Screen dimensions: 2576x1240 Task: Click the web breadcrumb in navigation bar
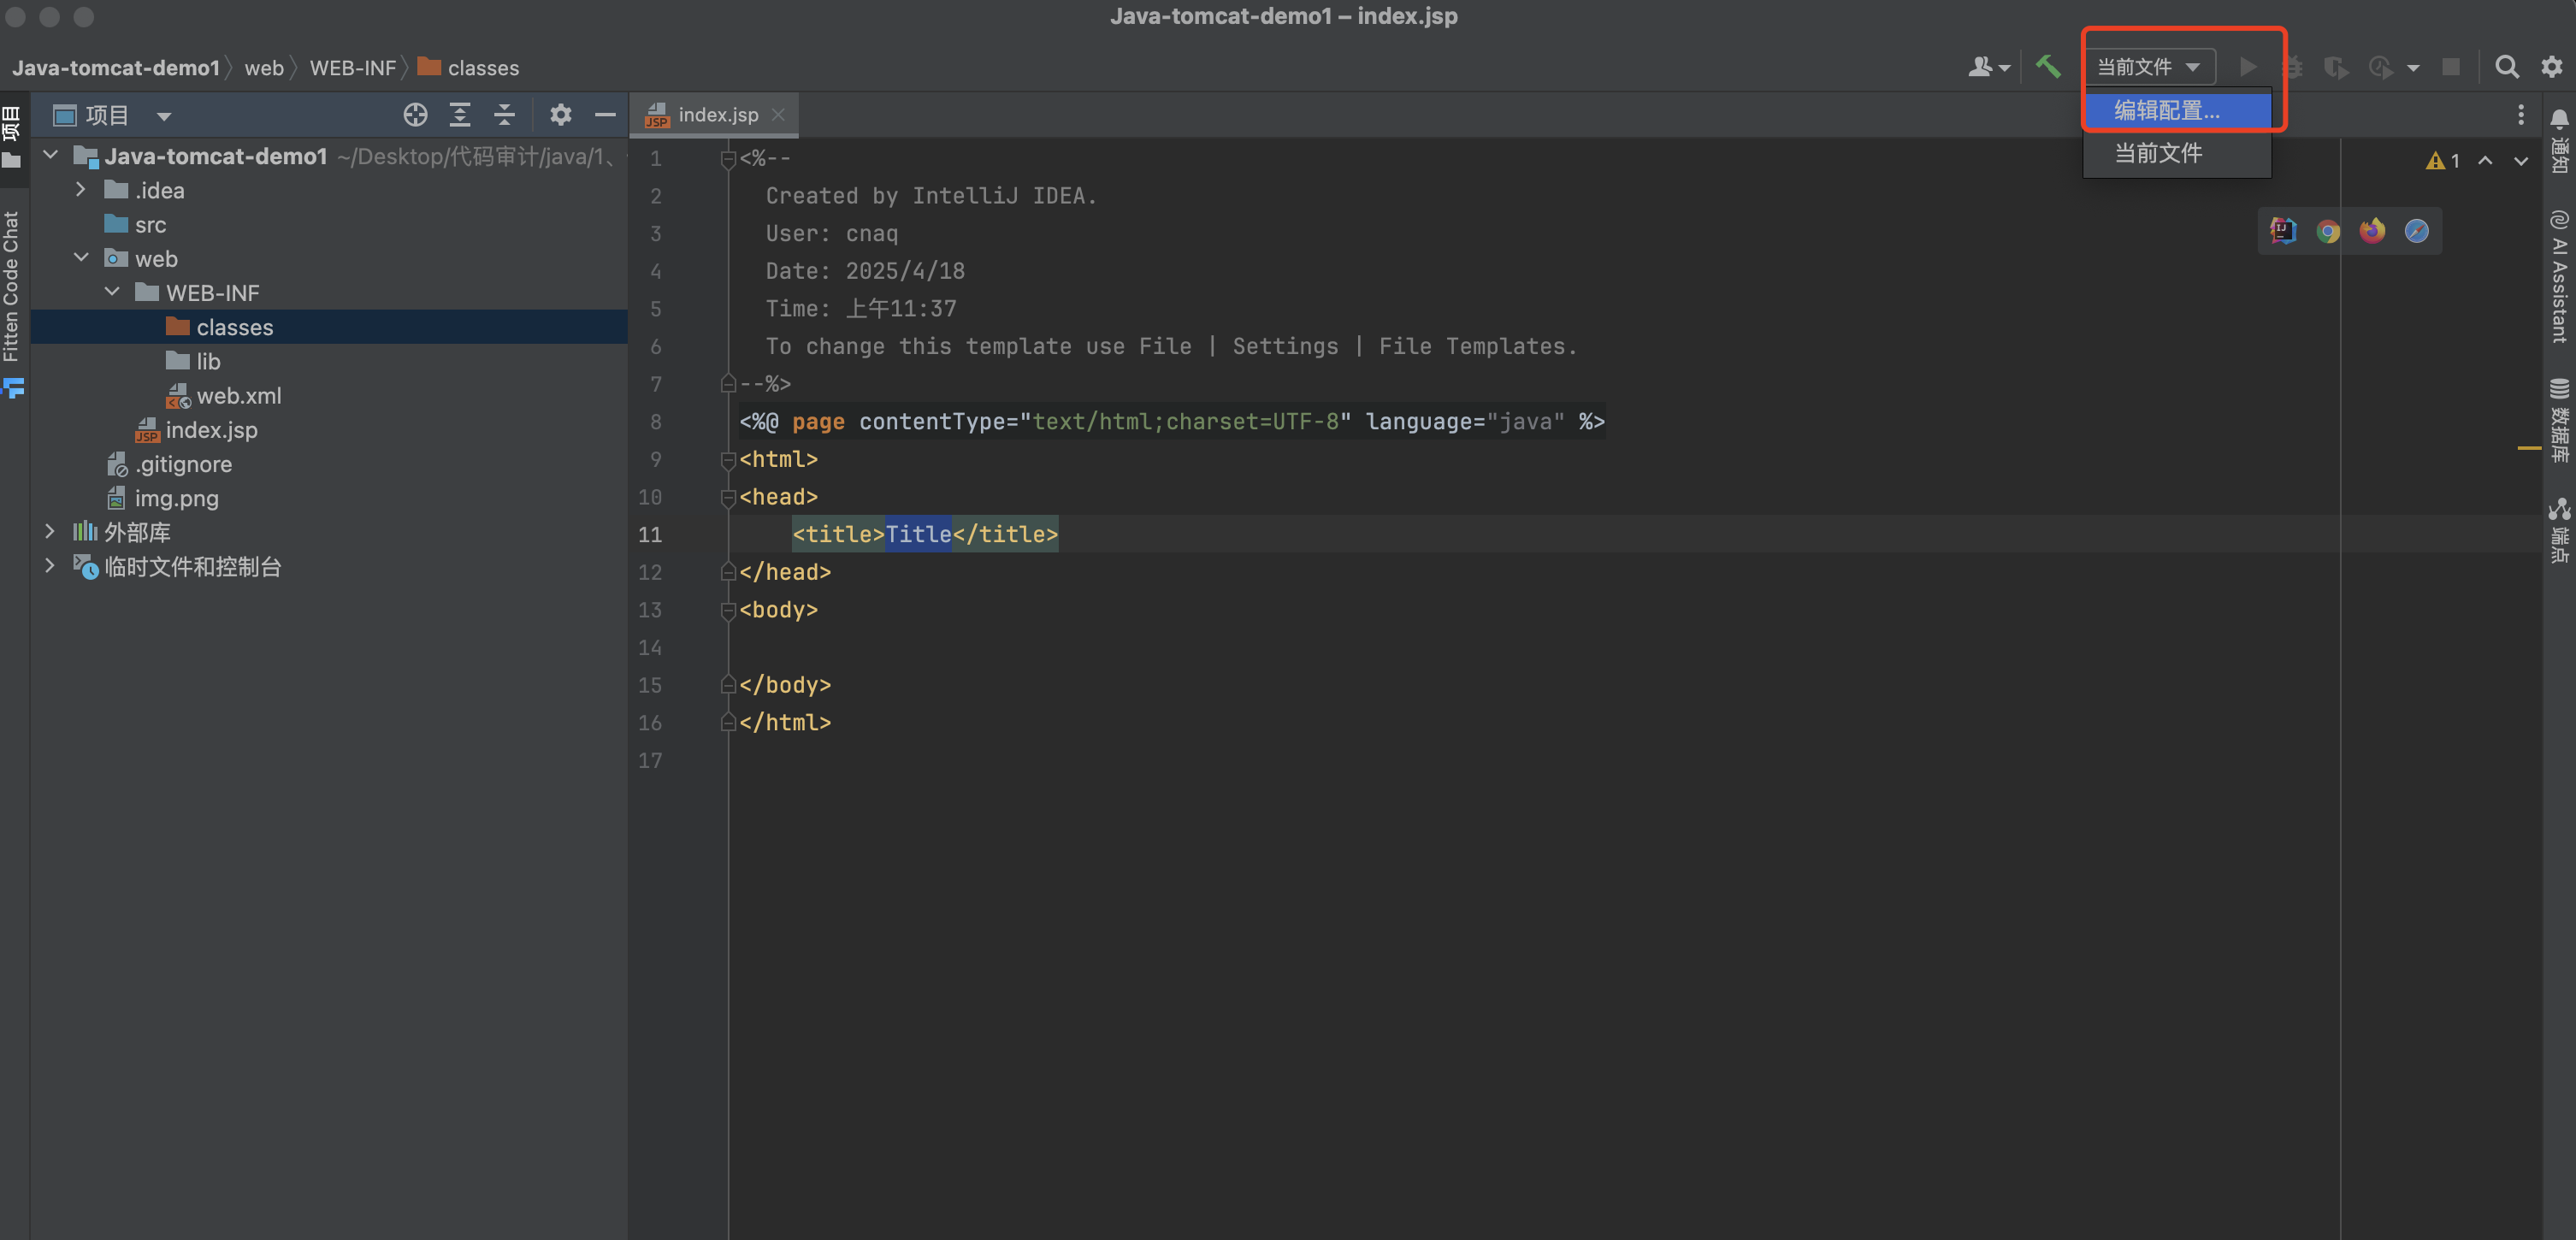click(x=264, y=68)
